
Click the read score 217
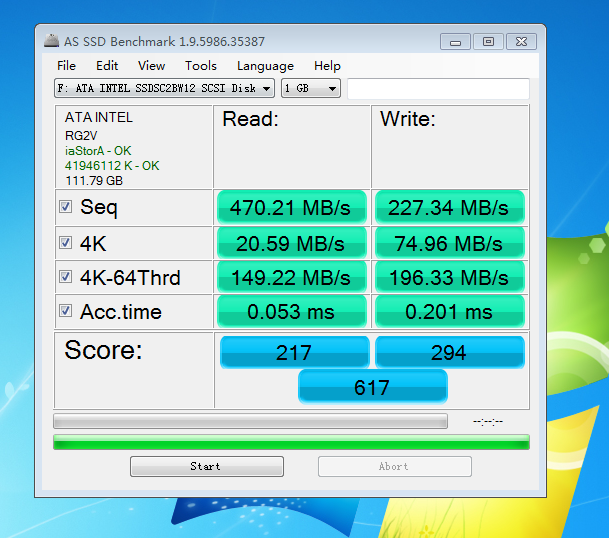tap(294, 352)
